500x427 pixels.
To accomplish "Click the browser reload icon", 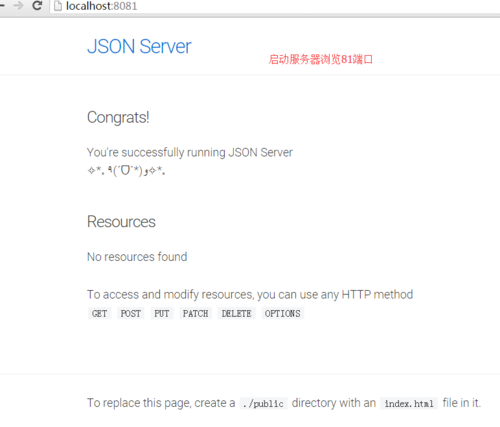I will pyautogui.click(x=37, y=5).
